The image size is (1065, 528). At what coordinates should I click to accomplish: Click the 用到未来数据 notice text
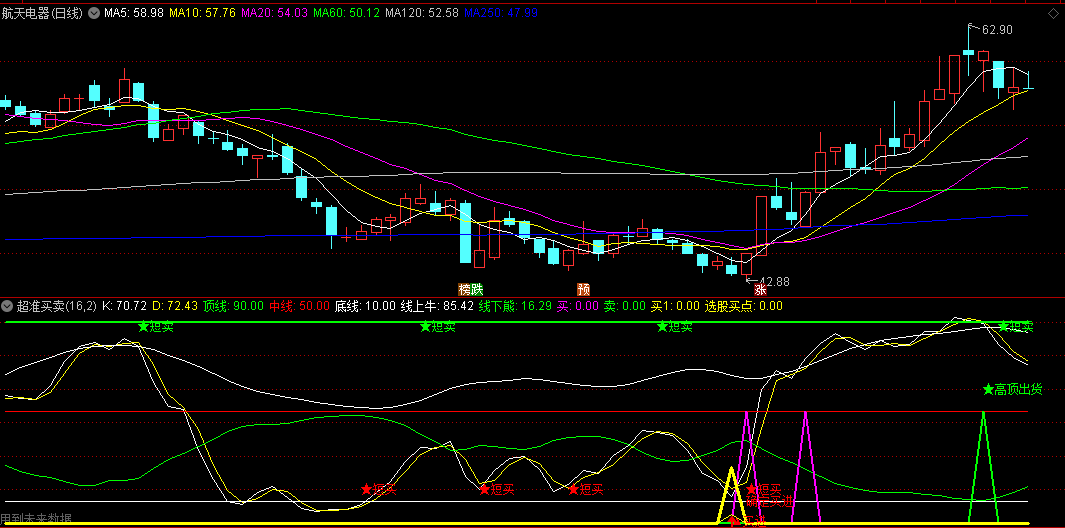pyautogui.click(x=36, y=520)
